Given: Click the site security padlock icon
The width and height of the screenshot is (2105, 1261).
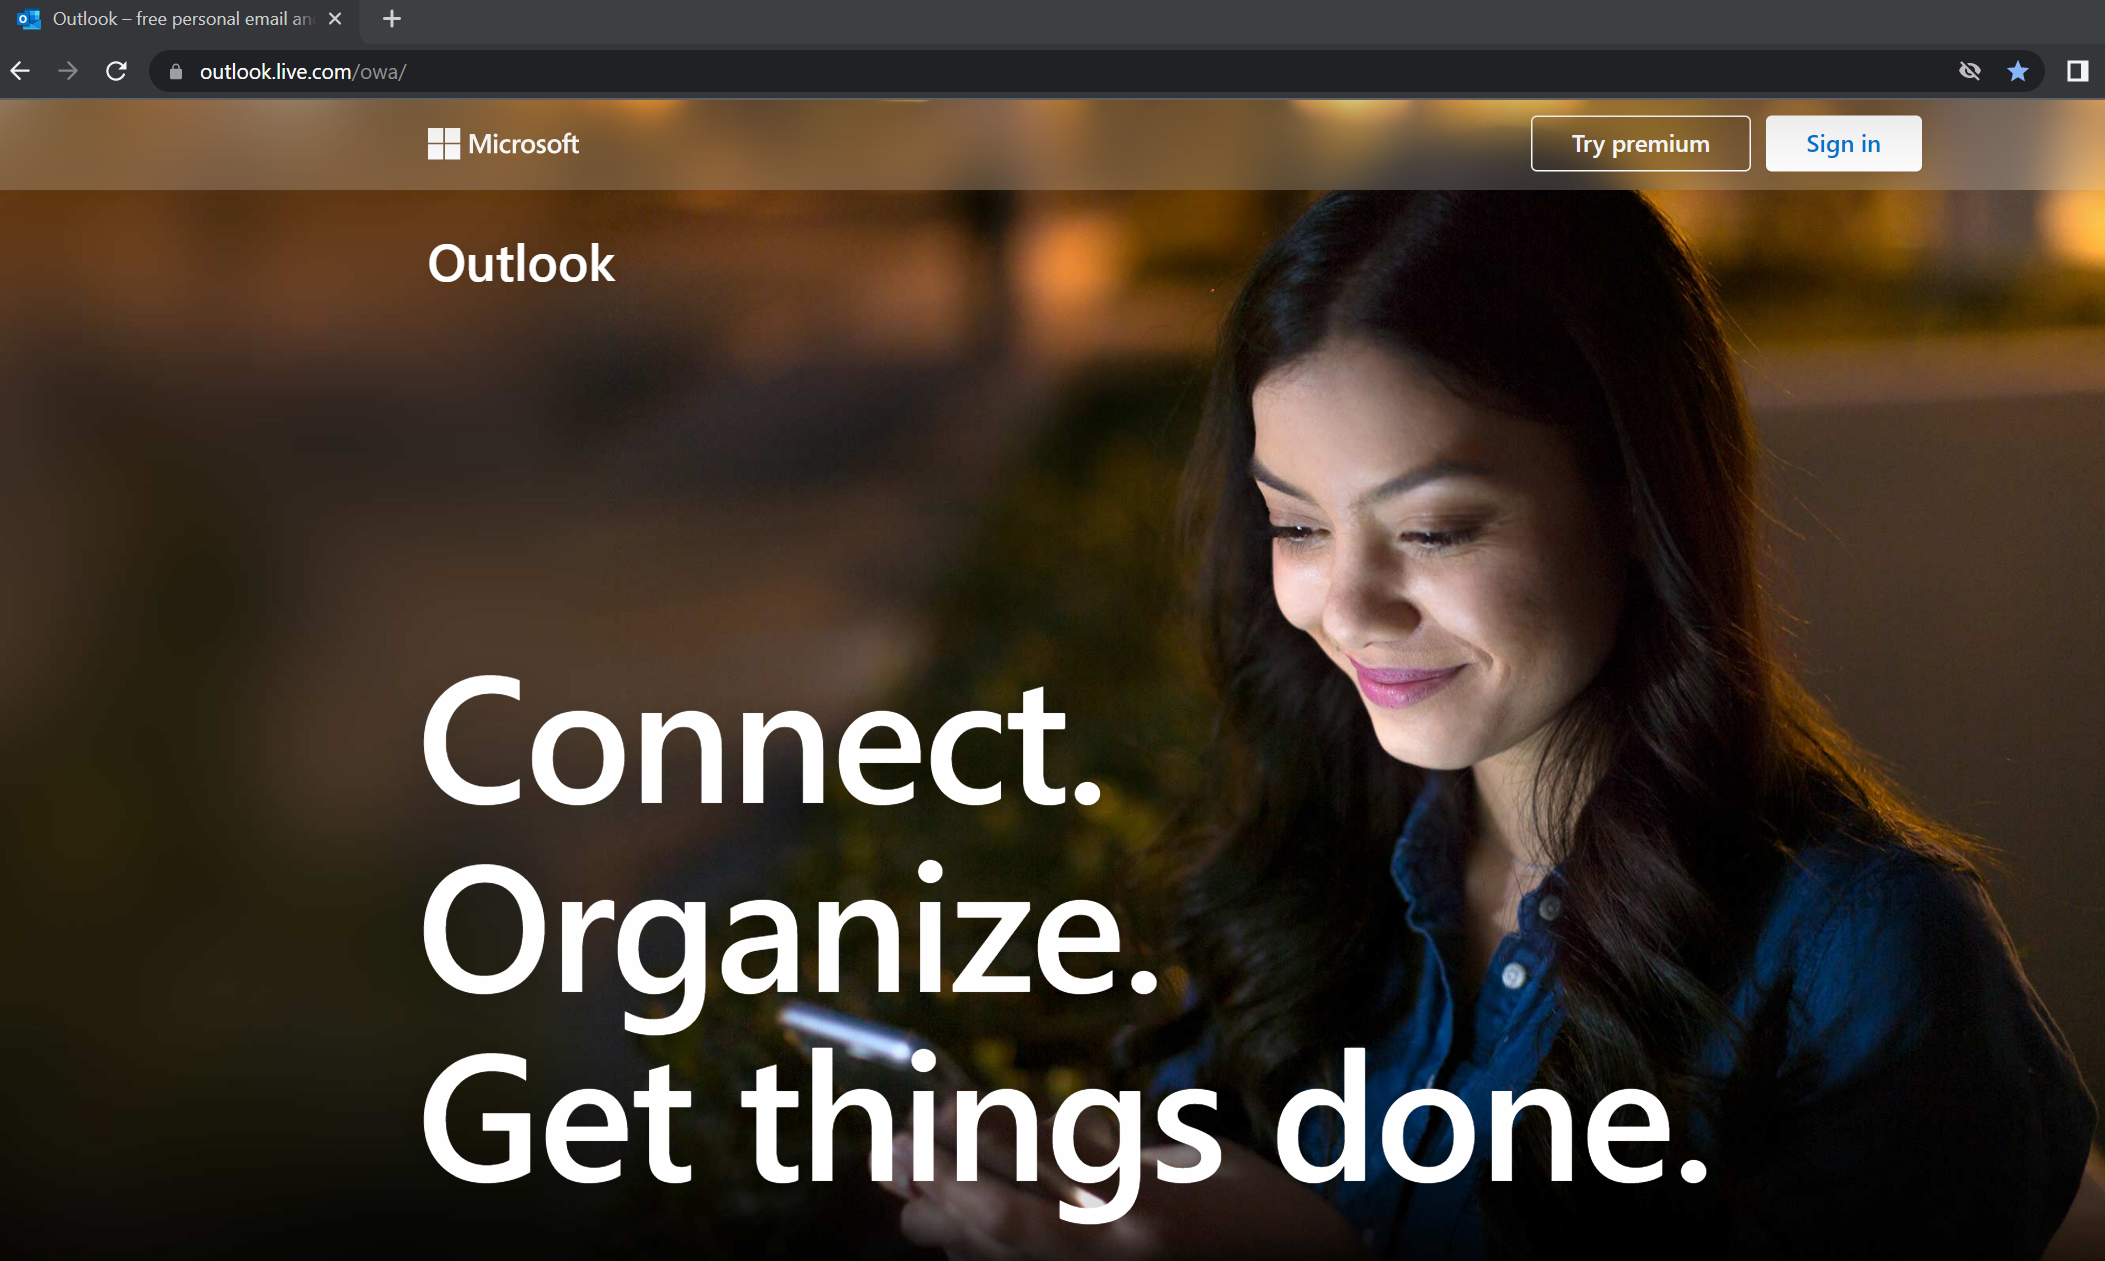Looking at the screenshot, I should click(174, 71).
